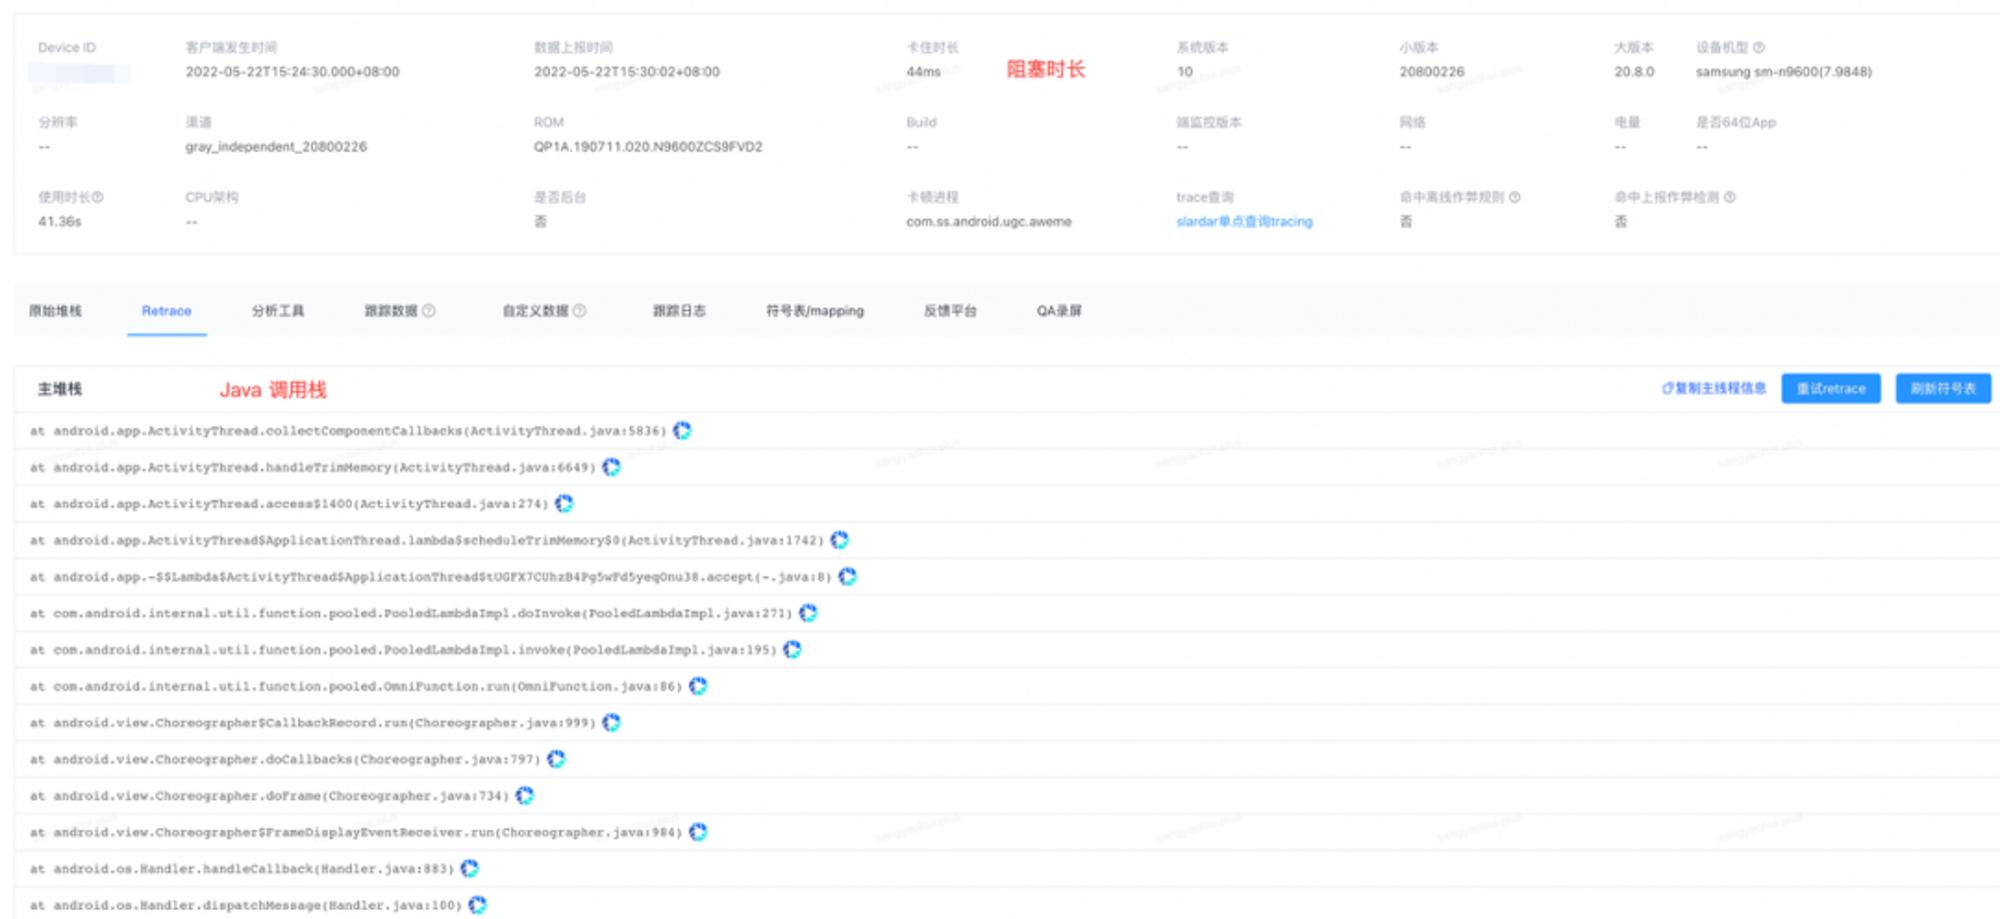Click icon next to Handler.handleCallback line
Screen dimensions: 2000x919
tap(470, 869)
